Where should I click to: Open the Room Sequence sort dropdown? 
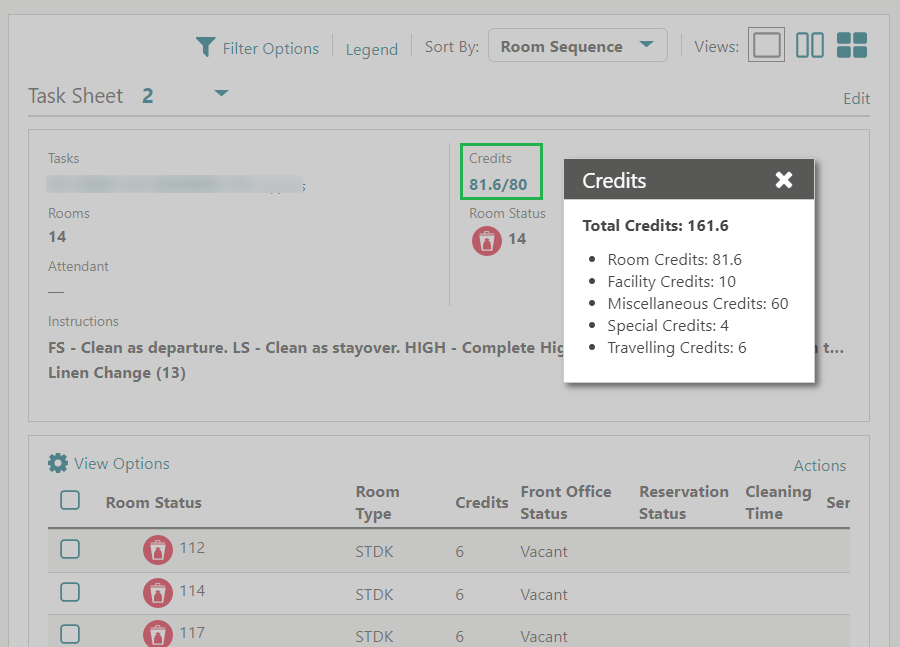tap(577, 45)
